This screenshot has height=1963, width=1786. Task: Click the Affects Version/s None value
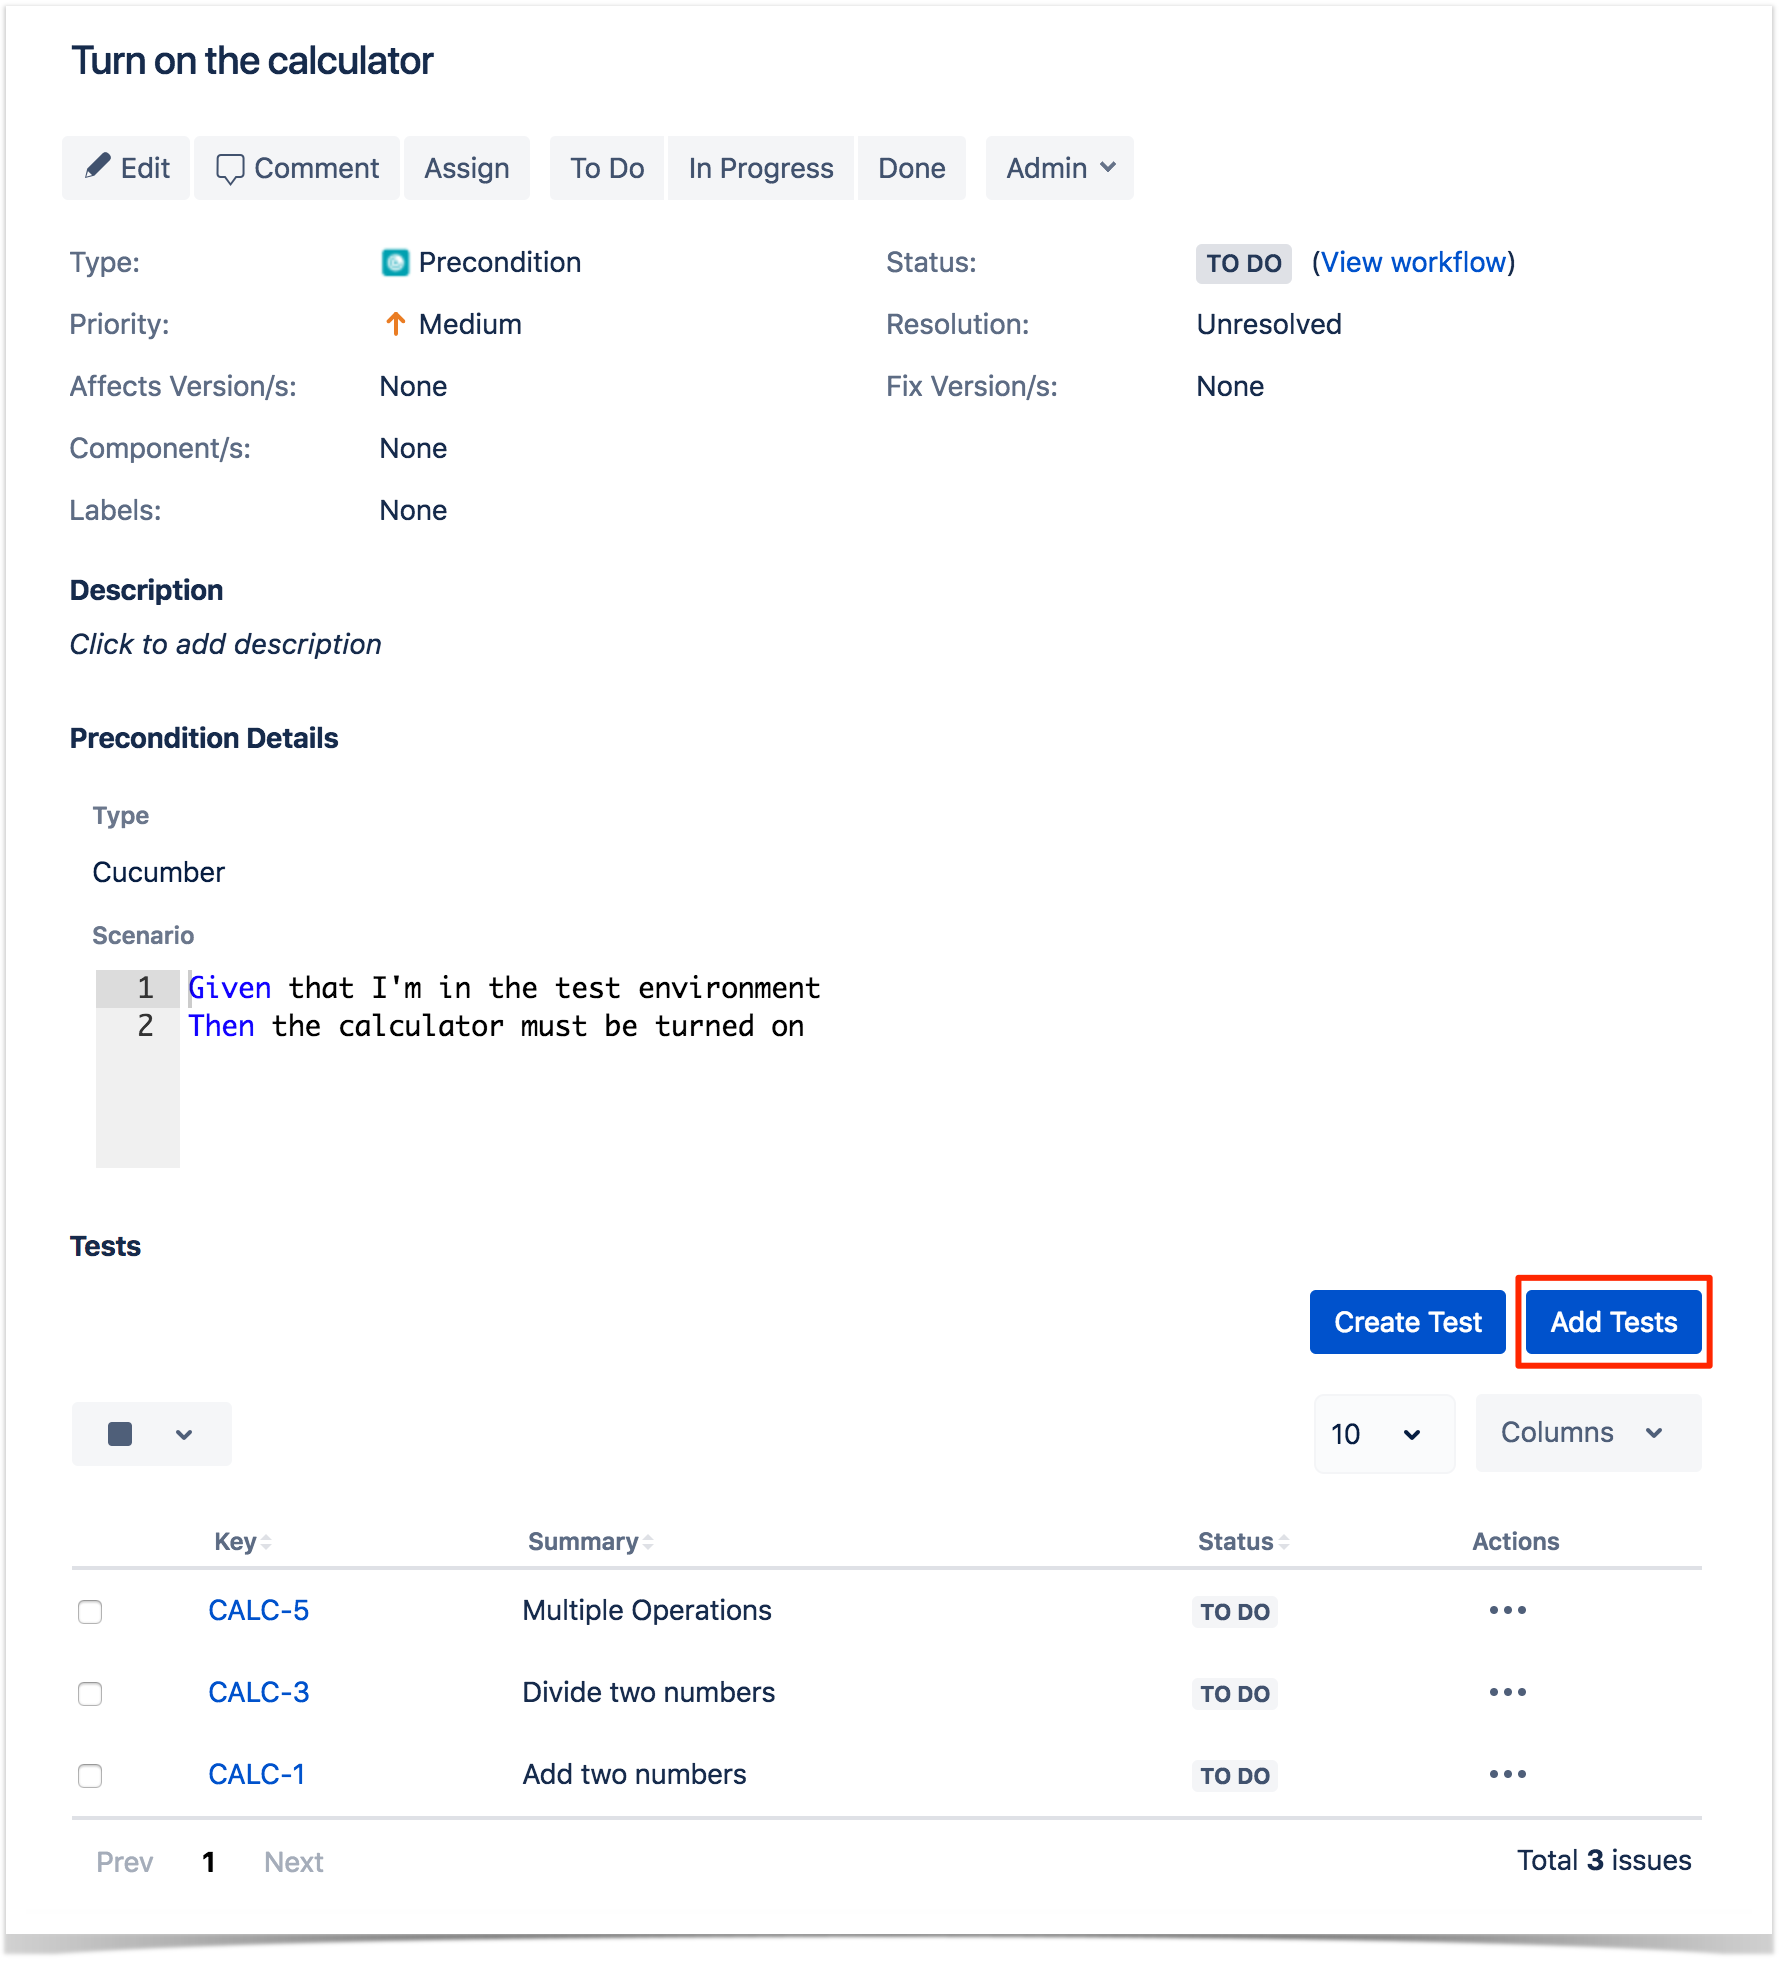pyautogui.click(x=413, y=386)
